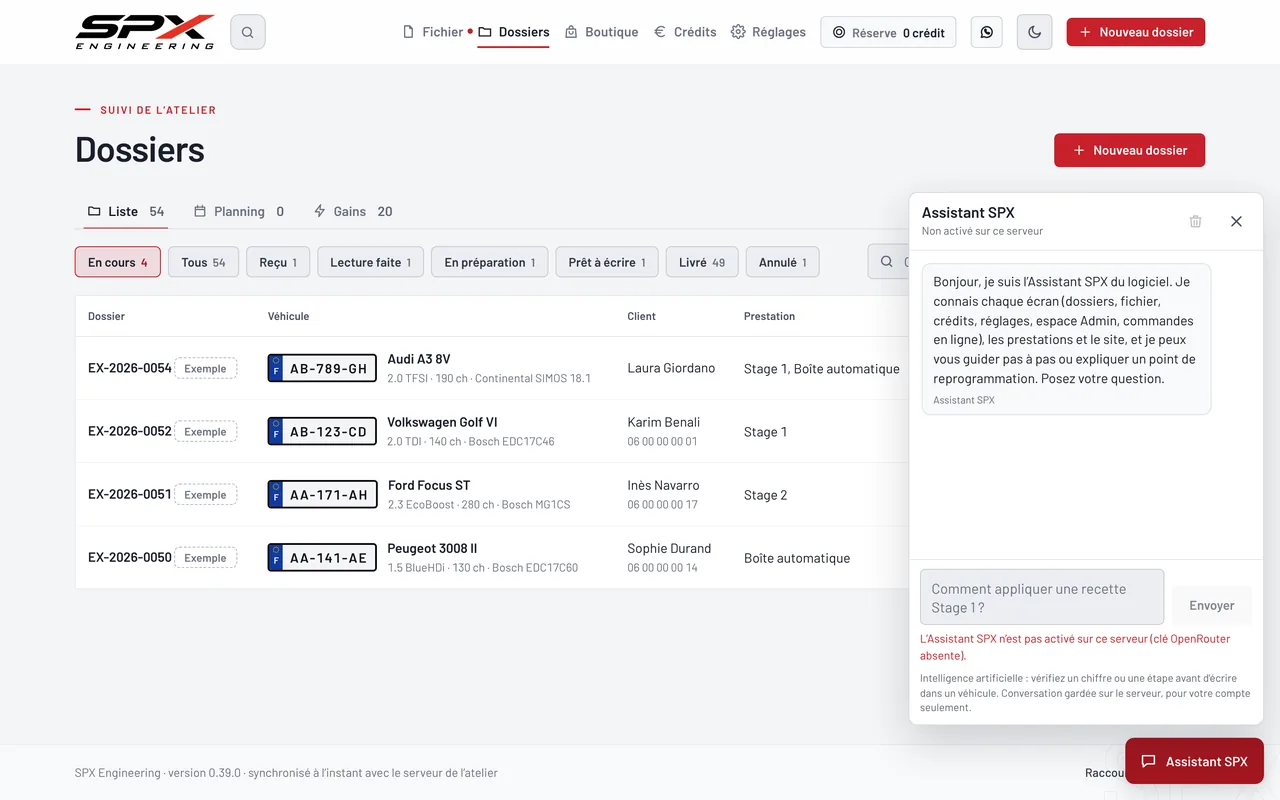Focus the assistant question input field
Viewport: 1280px width, 800px height.
pyautogui.click(x=1042, y=597)
